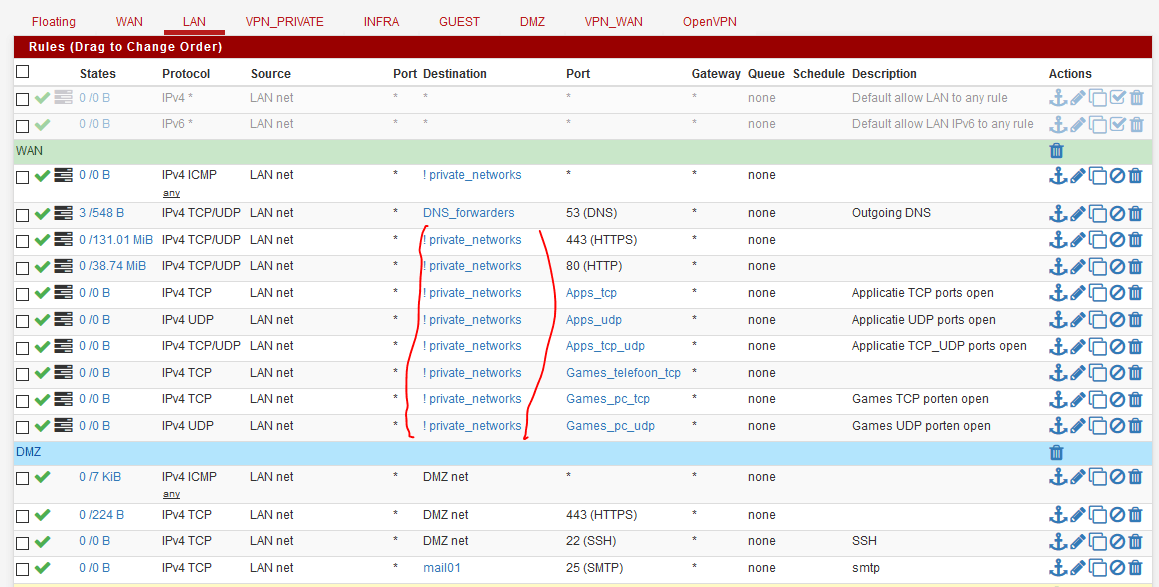
Task: Copy the Default allow LAN IPv6 rule
Action: pyautogui.click(x=1098, y=124)
